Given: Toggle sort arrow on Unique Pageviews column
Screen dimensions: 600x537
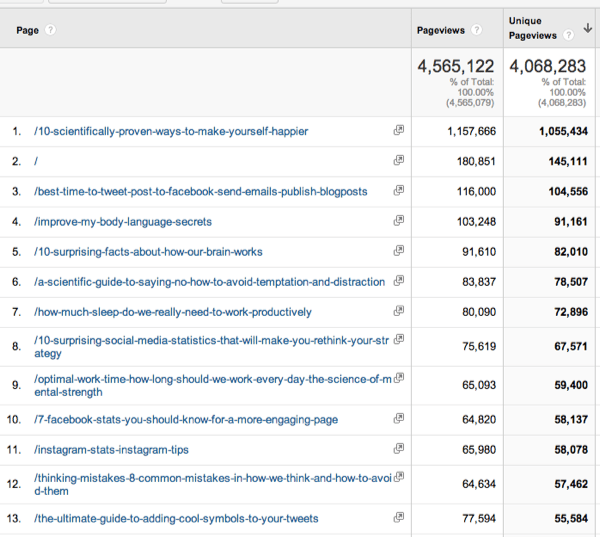Looking at the screenshot, I should (588, 28).
